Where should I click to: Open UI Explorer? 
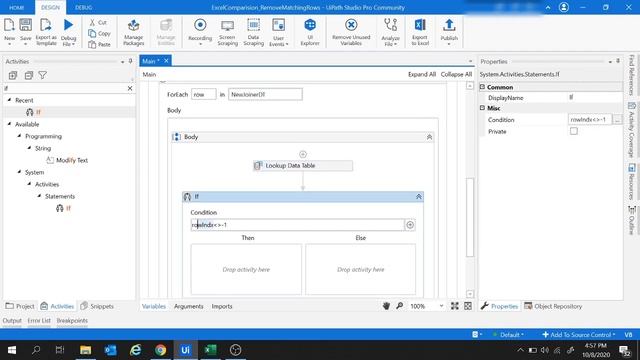click(310, 32)
